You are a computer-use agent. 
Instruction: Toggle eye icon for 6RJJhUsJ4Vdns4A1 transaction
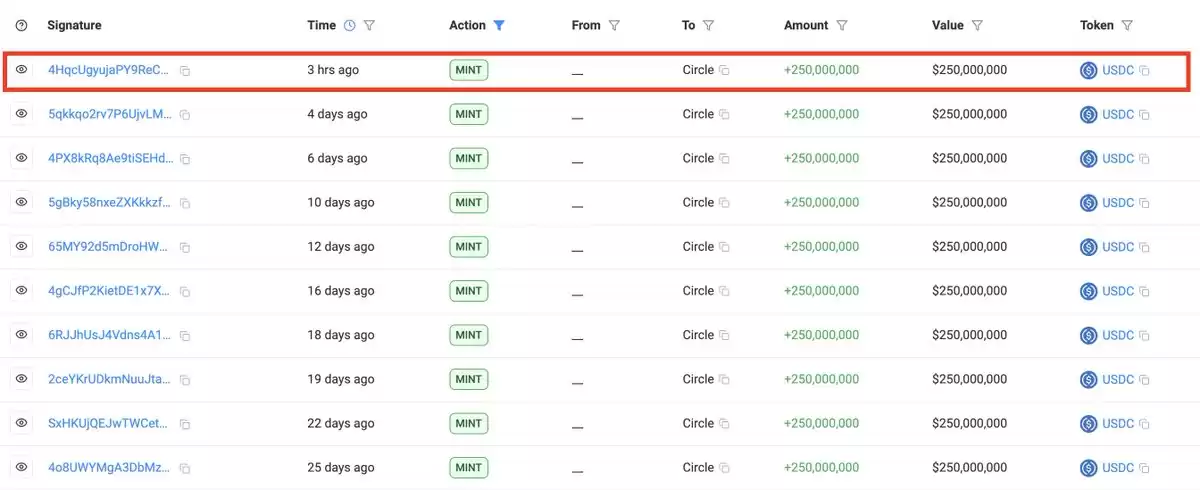pos(21,335)
